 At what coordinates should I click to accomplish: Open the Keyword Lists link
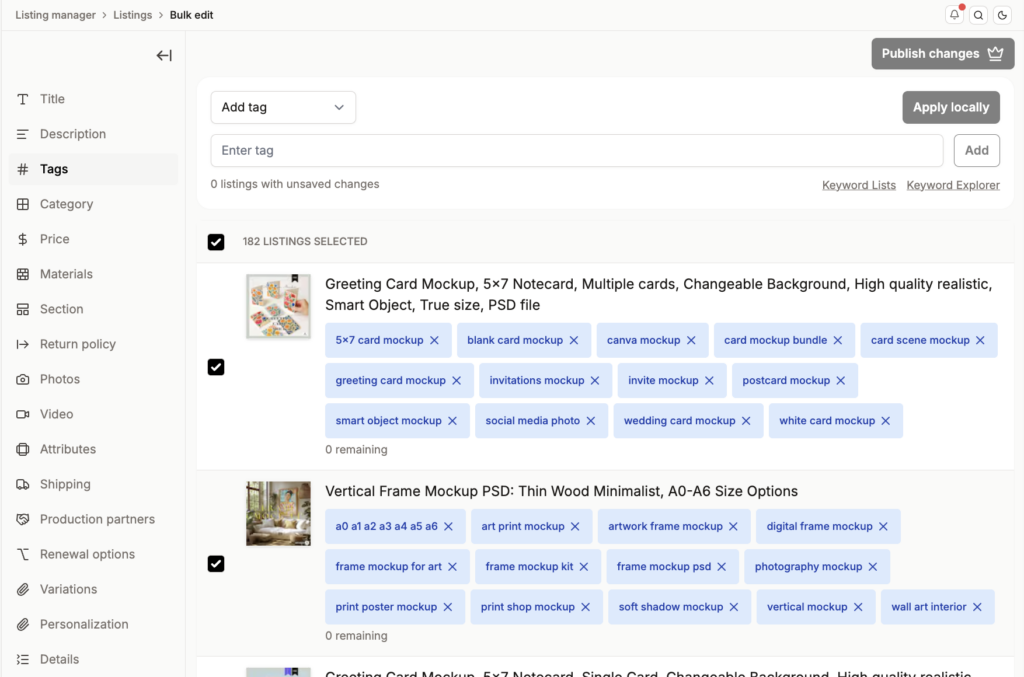[859, 185]
